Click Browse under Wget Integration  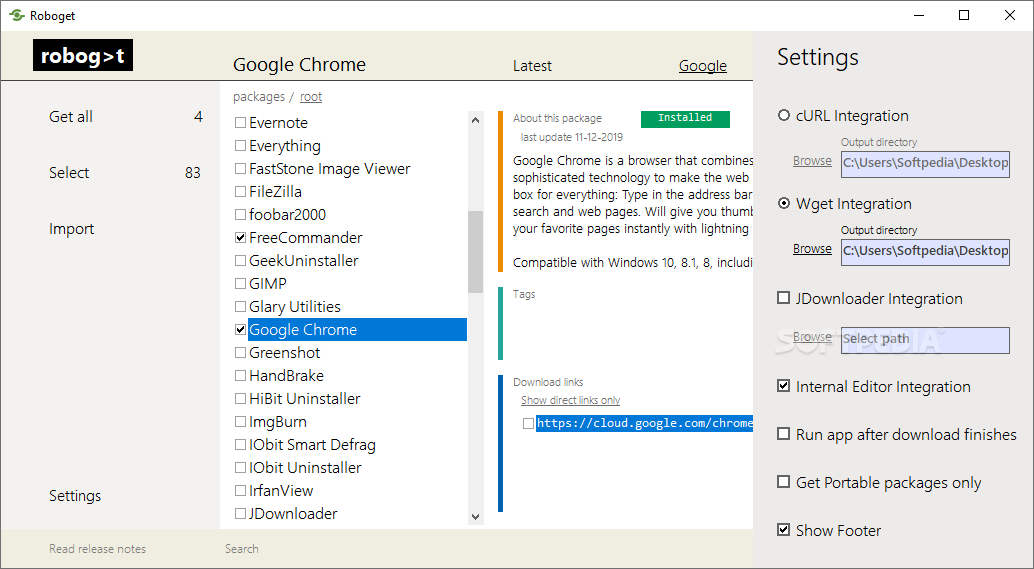tap(812, 249)
